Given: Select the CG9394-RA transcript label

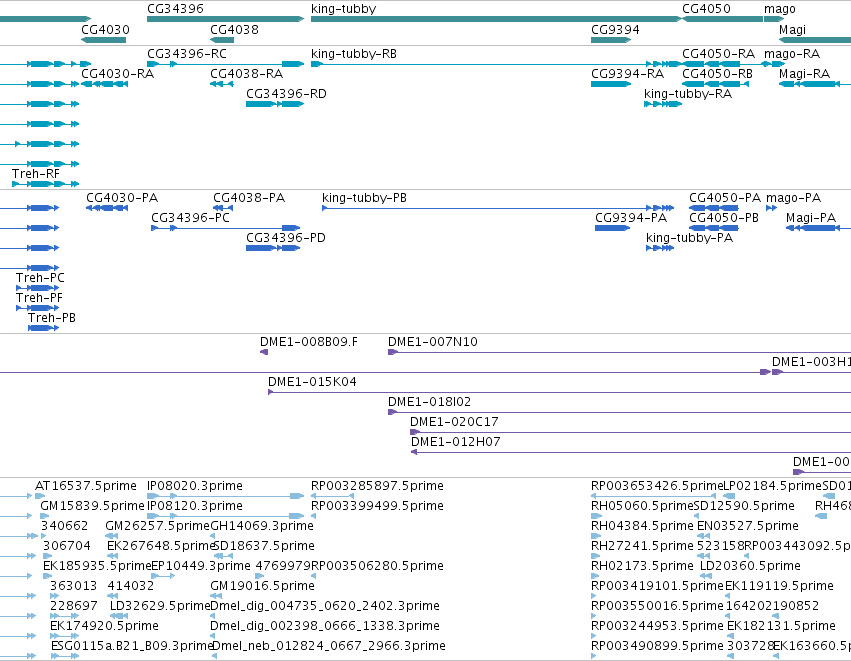Looking at the screenshot, I should tap(627, 74).
